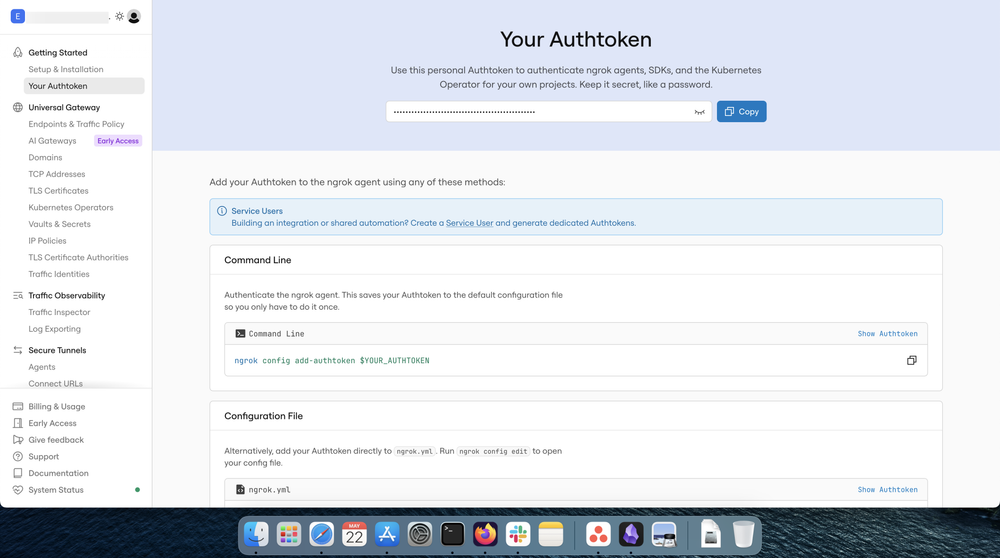The width and height of the screenshot is (1000, 558).
Task: Toggle the light/dark theme sun icon
Action: (x=119, y=17)
